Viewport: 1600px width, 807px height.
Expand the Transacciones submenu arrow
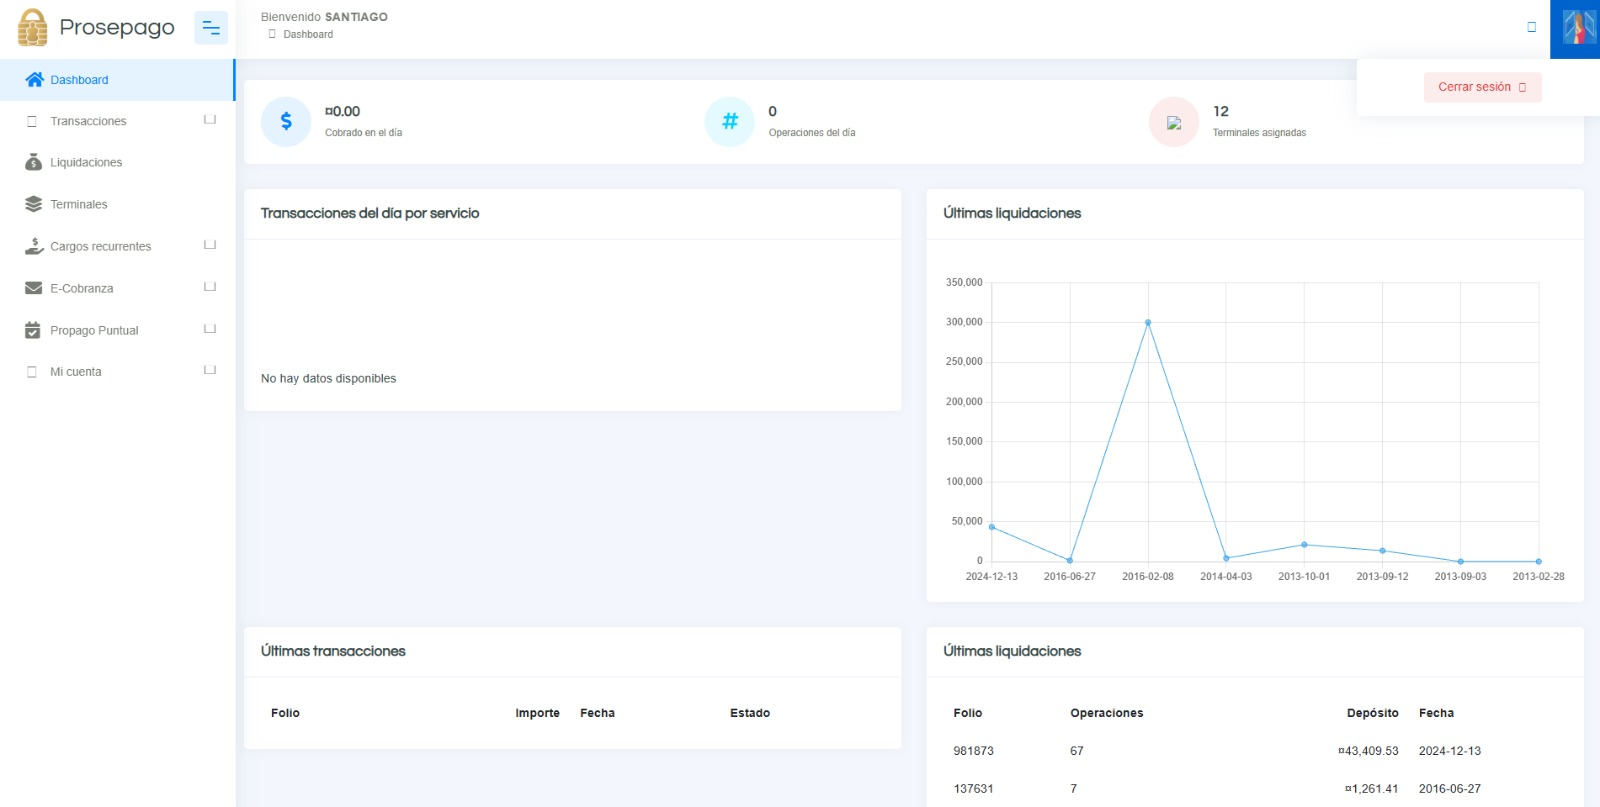pyautogui.click(x=210, y=120)
